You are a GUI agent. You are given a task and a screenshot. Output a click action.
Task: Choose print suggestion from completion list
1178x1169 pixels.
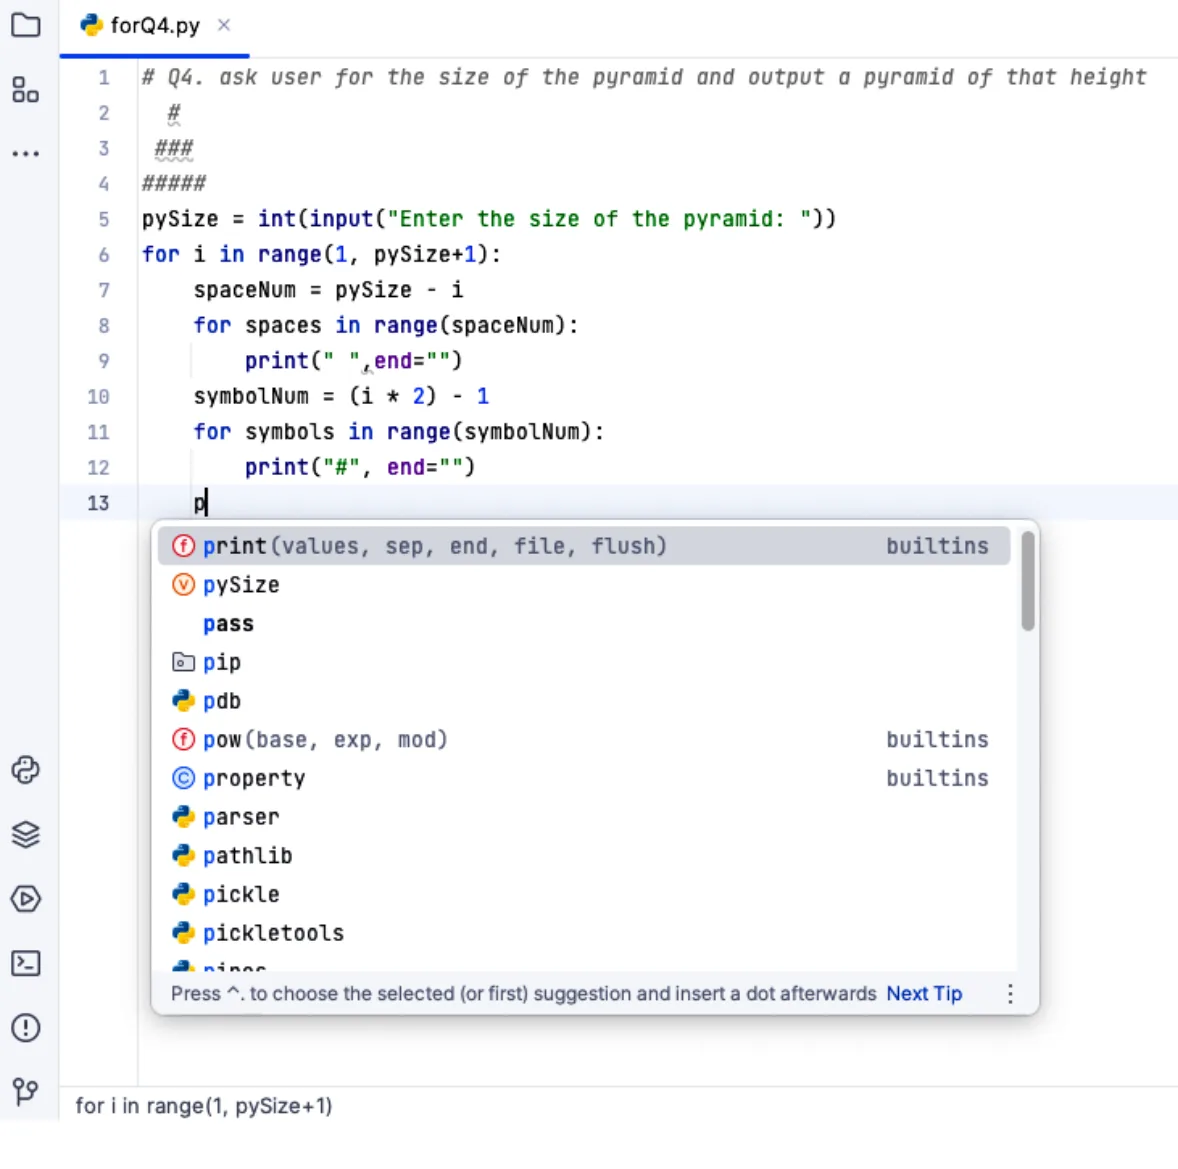(583, 546)
